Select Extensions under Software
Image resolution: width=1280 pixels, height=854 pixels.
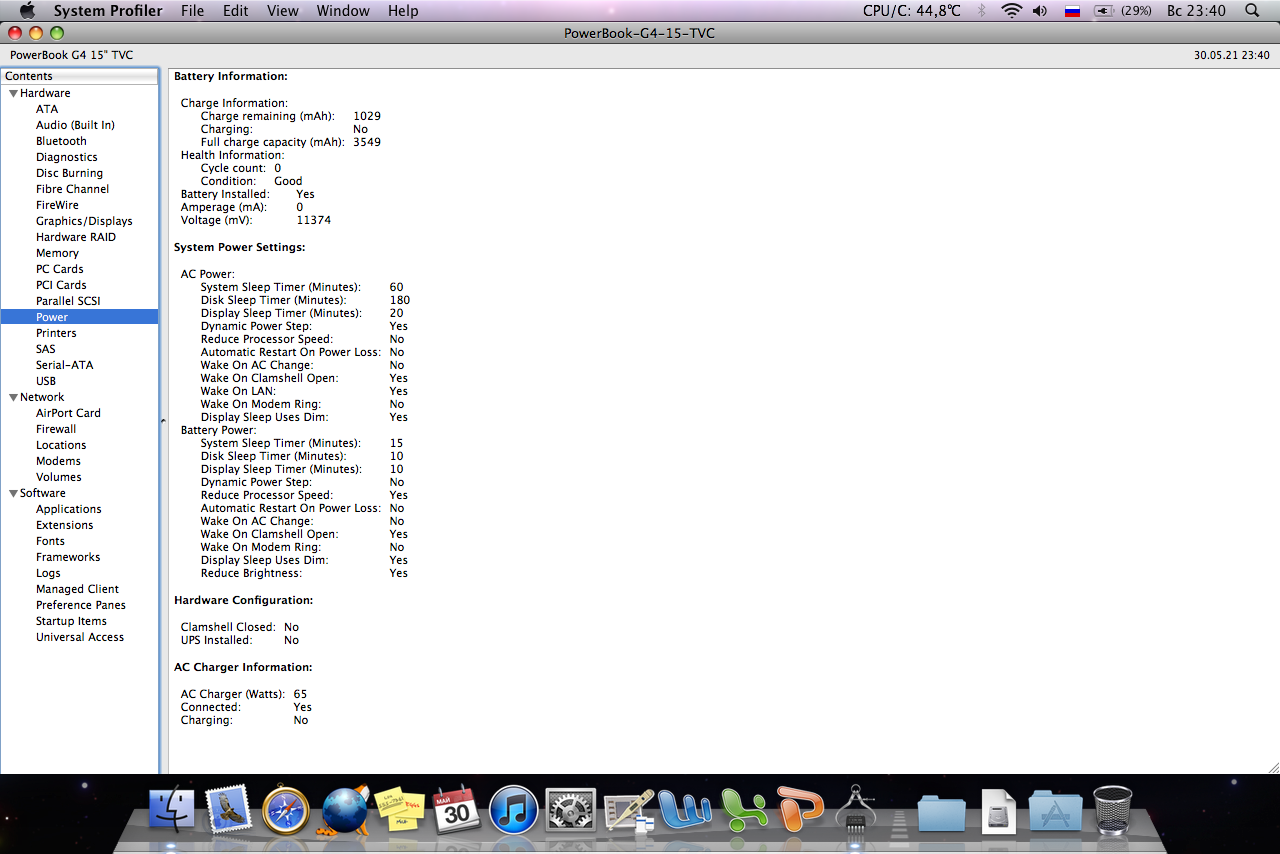click(79, 525)
